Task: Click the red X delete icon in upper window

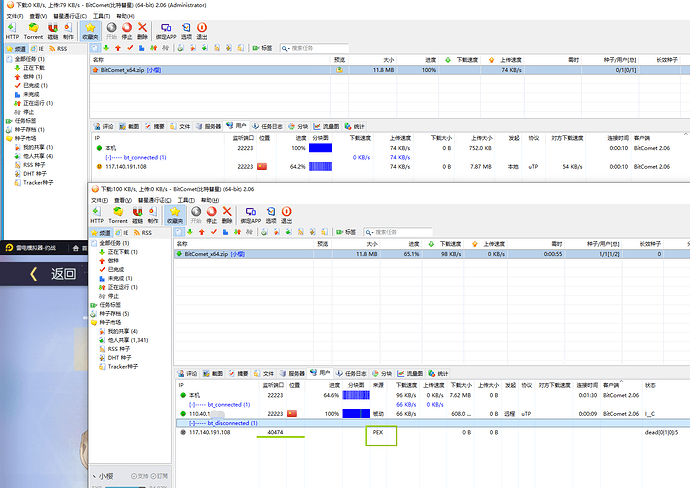Action: point(142,31)
